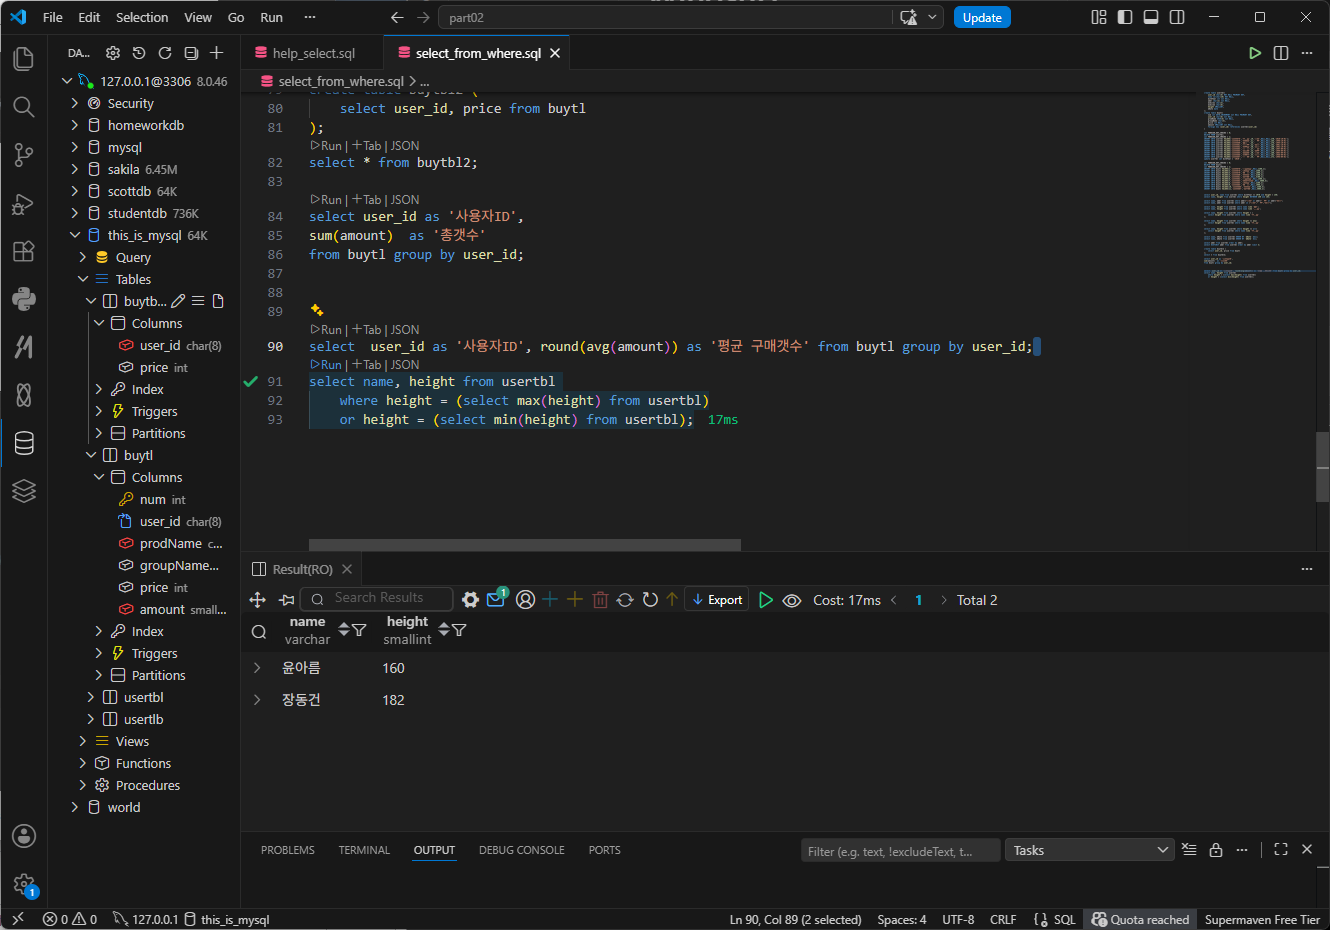Image resolution: width=1330 pixels, height=930 pixels.
Task: Toggle name column sort arrows
Action: 344,630
